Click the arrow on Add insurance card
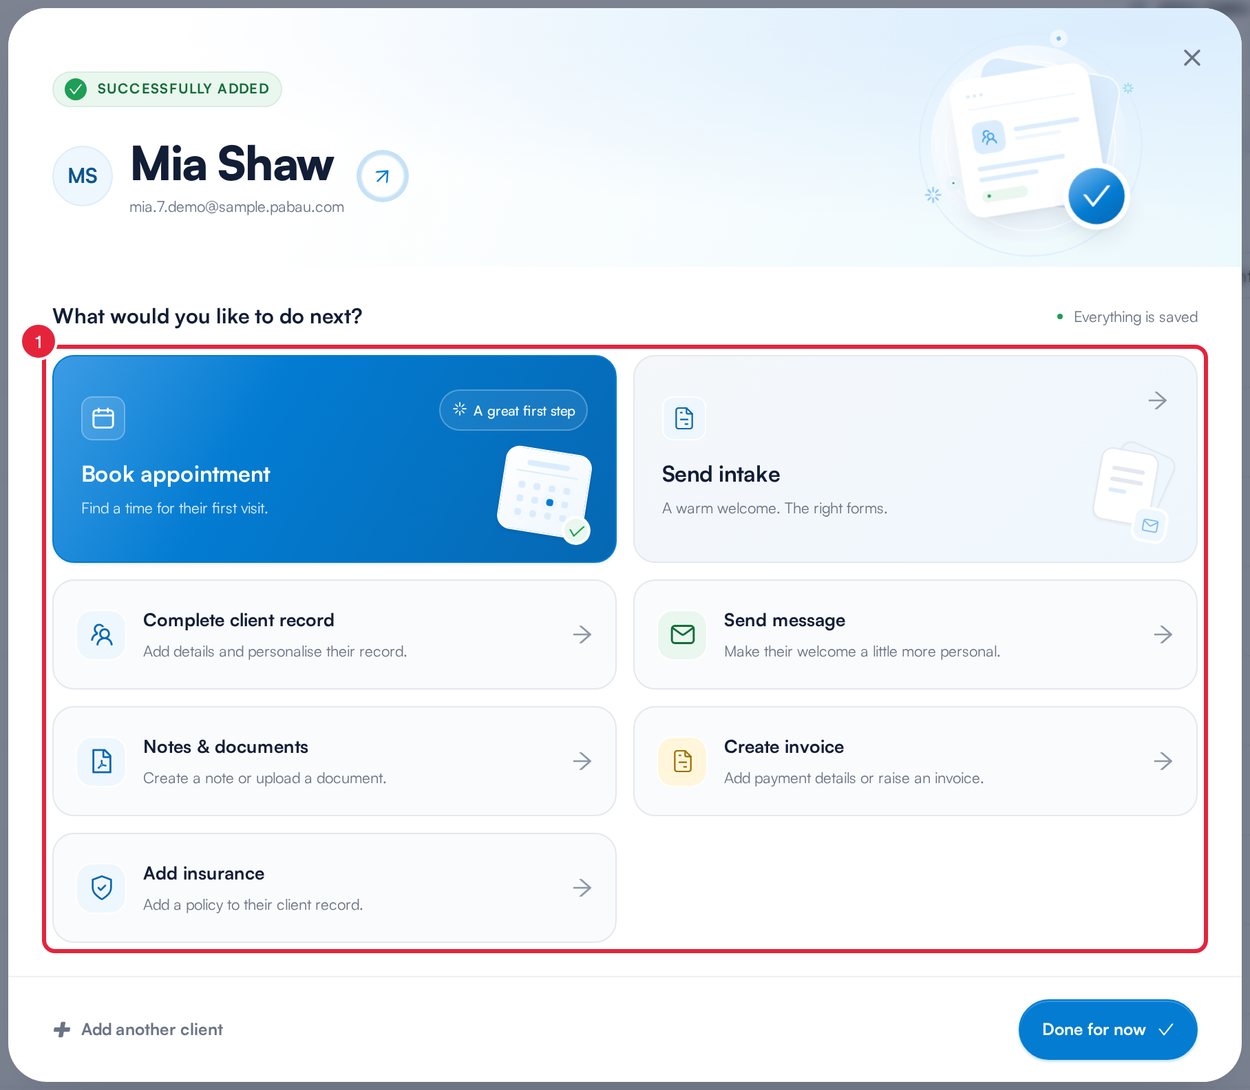 tap(582, 888)
